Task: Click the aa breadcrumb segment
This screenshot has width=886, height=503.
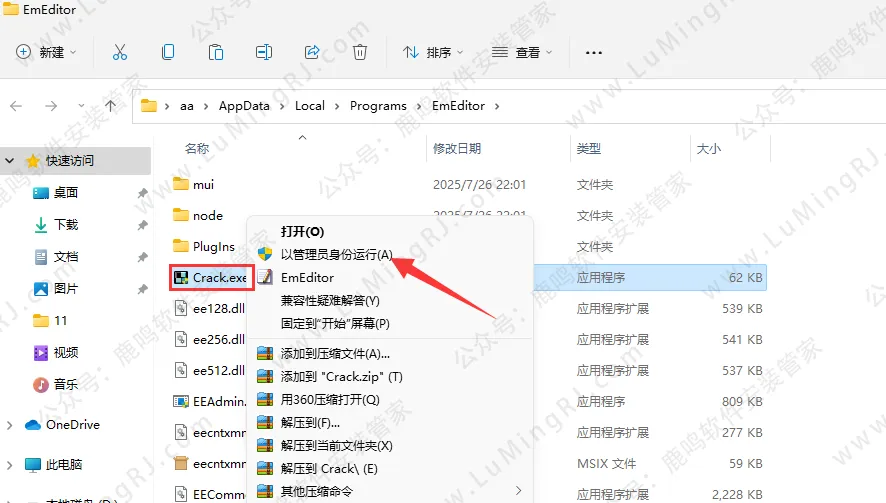Action: (x=186, y=106)
